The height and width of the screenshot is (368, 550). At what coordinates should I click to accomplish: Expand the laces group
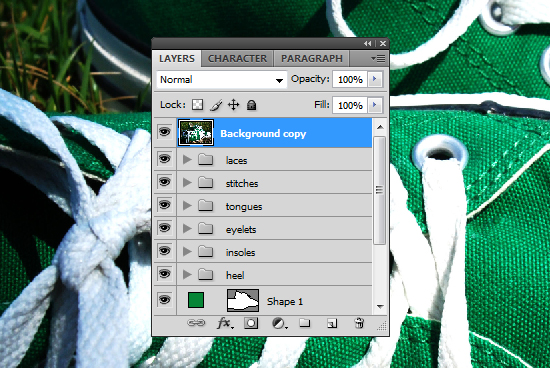pyautogui.click(x=187, y=160)
